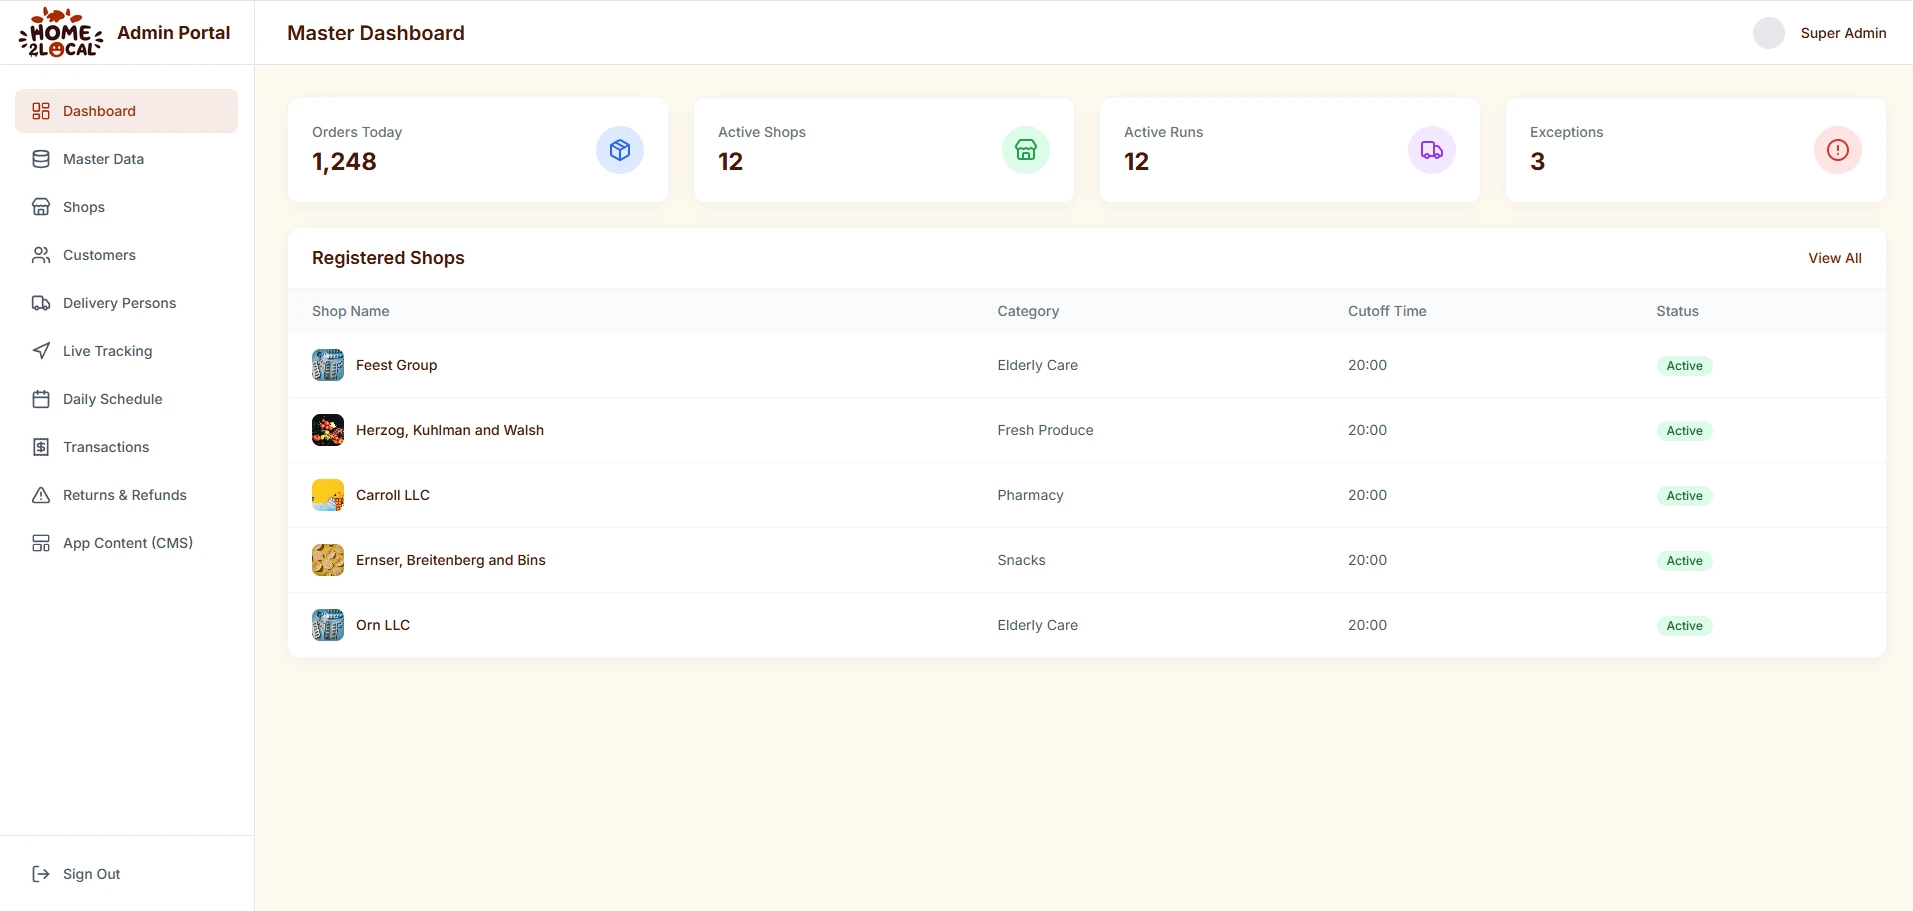Click Carroll LLC shop thumbnail
1913x911 pixels.
(x=328, y=495)
